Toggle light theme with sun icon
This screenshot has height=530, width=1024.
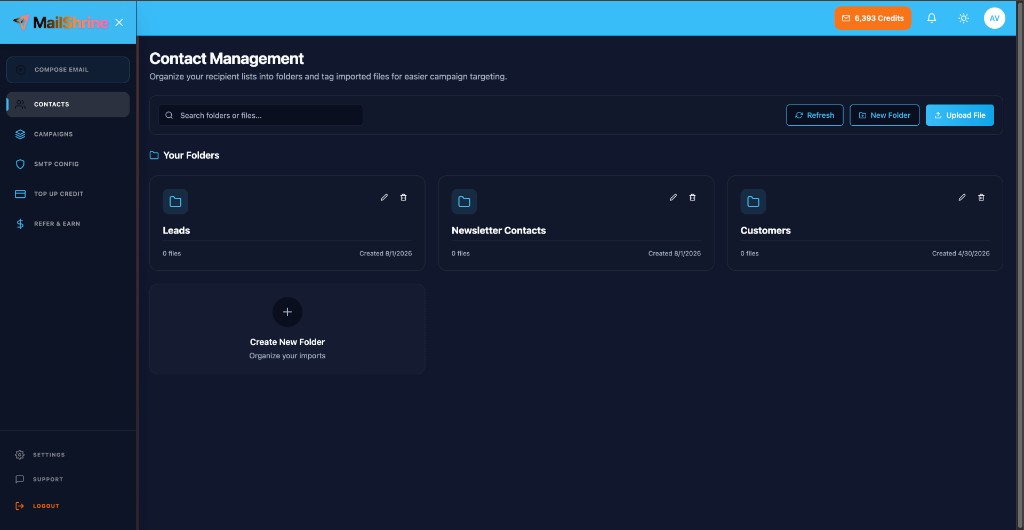point(963,18)
